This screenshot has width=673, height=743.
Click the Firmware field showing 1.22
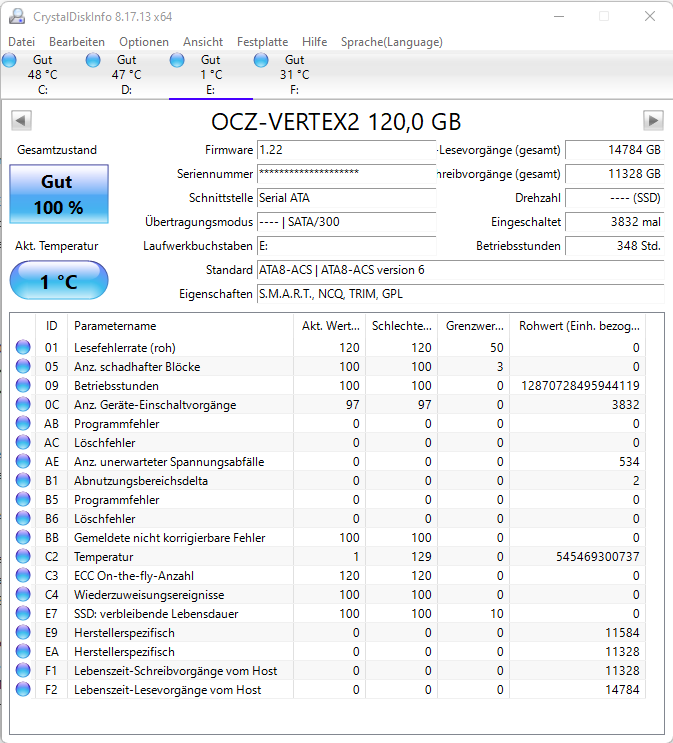(x=346, y=150)
